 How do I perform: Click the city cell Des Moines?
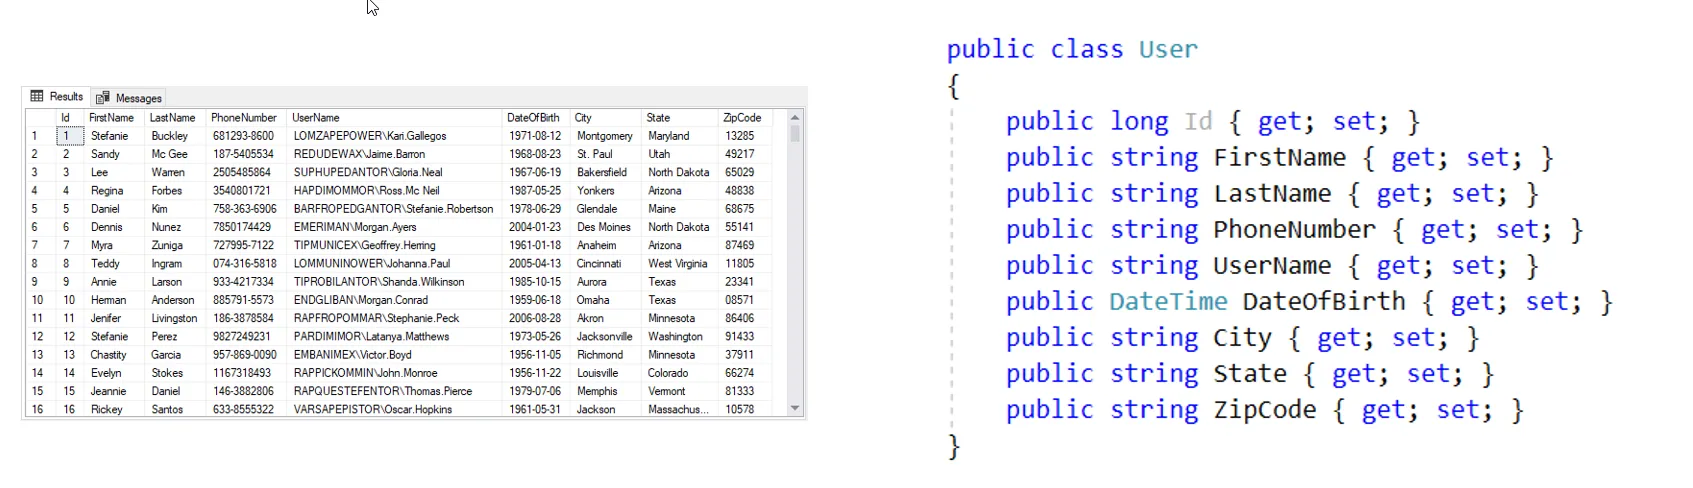[607, 227]
